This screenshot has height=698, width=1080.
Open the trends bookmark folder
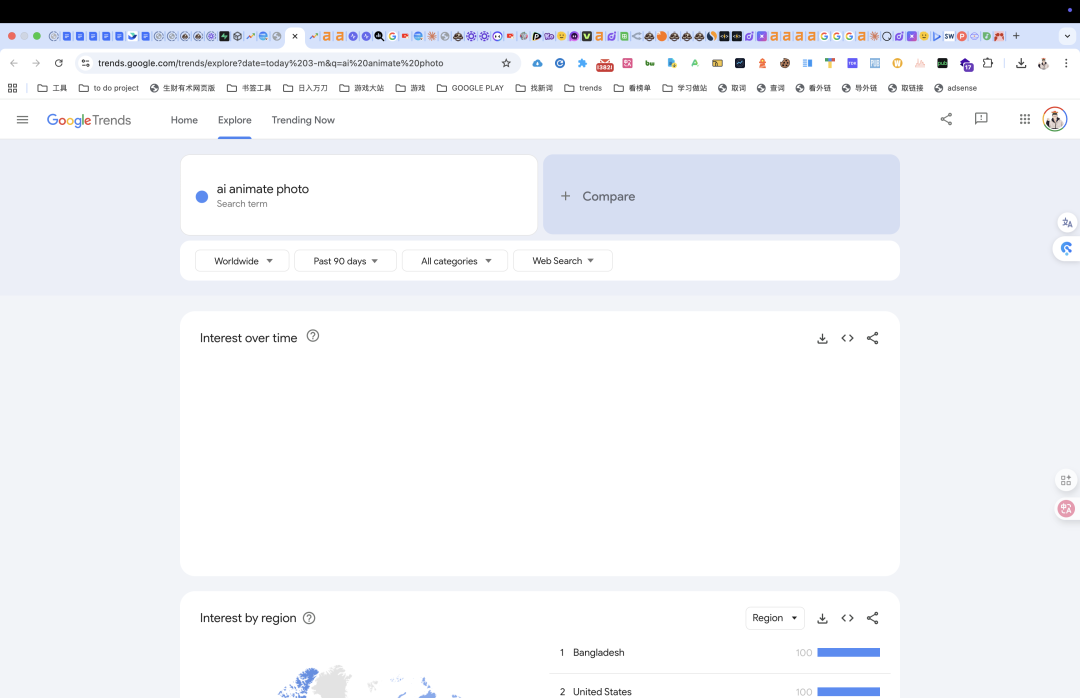click(583, 88)
